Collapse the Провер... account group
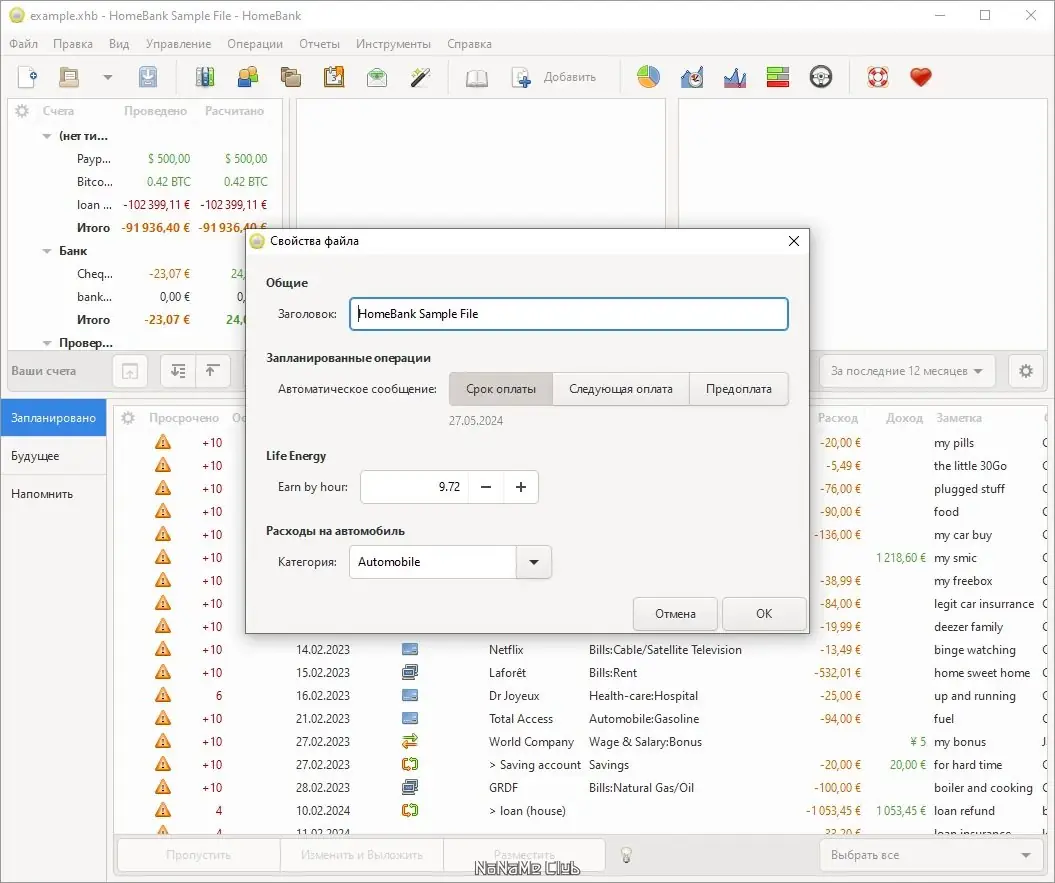This screenshot has height=883, width=1055. (x=46, y=343)
